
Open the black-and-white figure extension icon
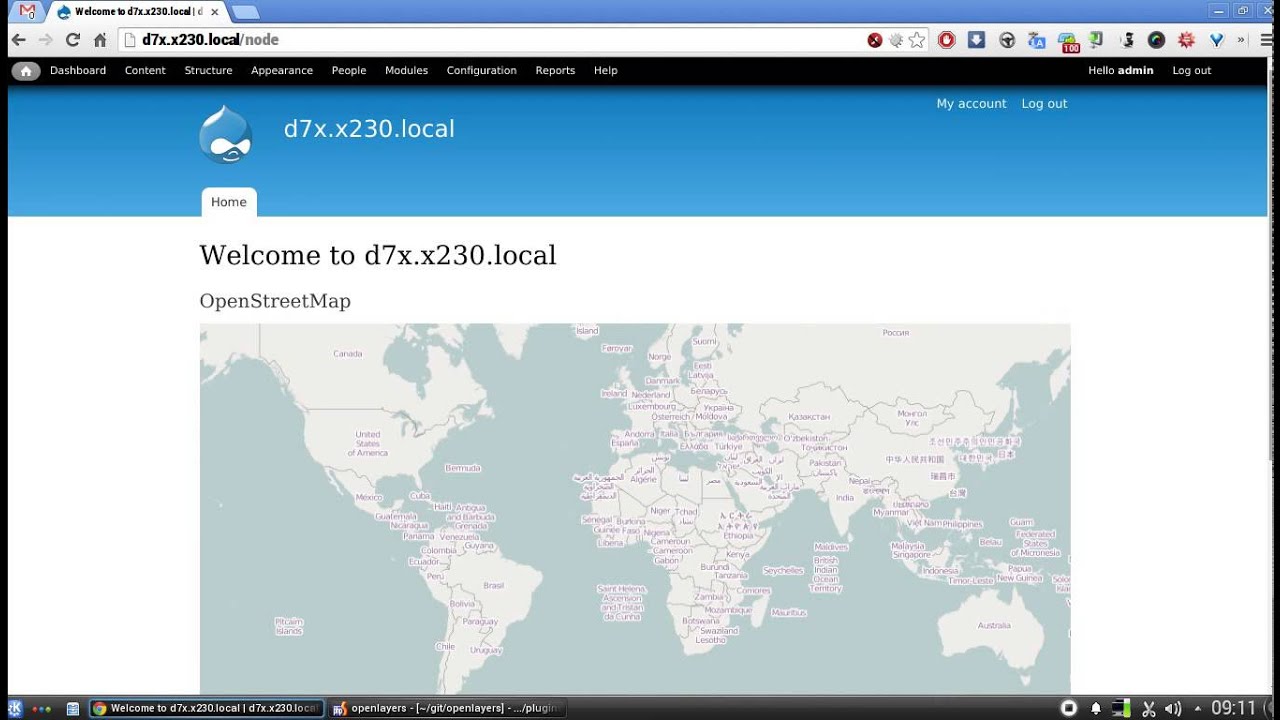click(1128, 40)
